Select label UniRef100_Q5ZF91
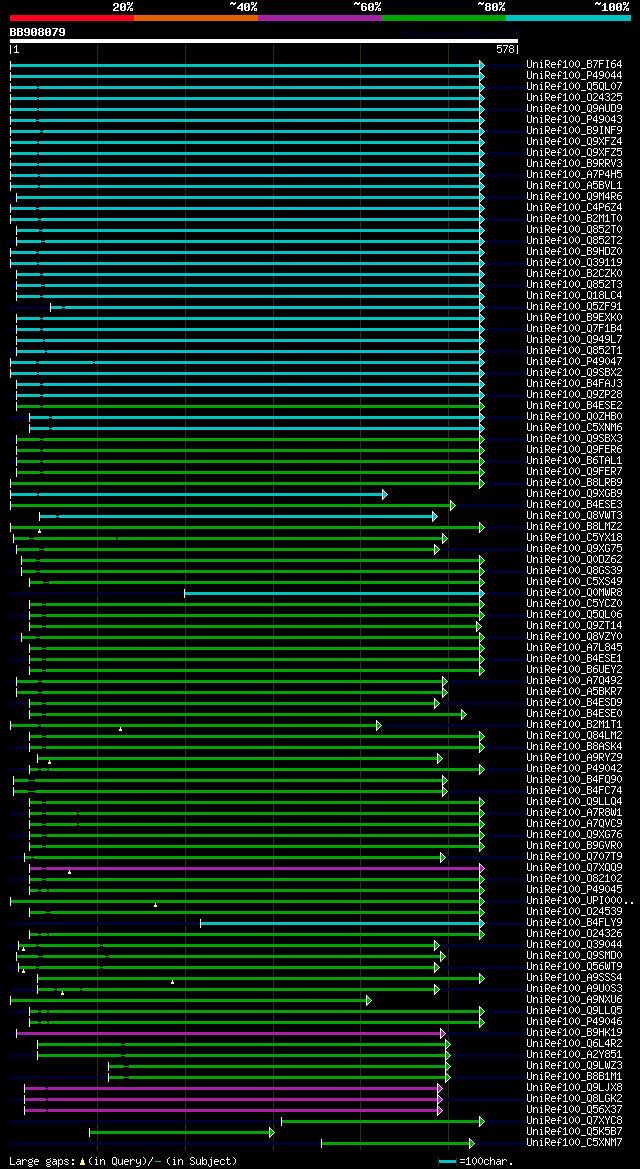The width and height of the screenshot is (640, 1169). coord(574,306)
